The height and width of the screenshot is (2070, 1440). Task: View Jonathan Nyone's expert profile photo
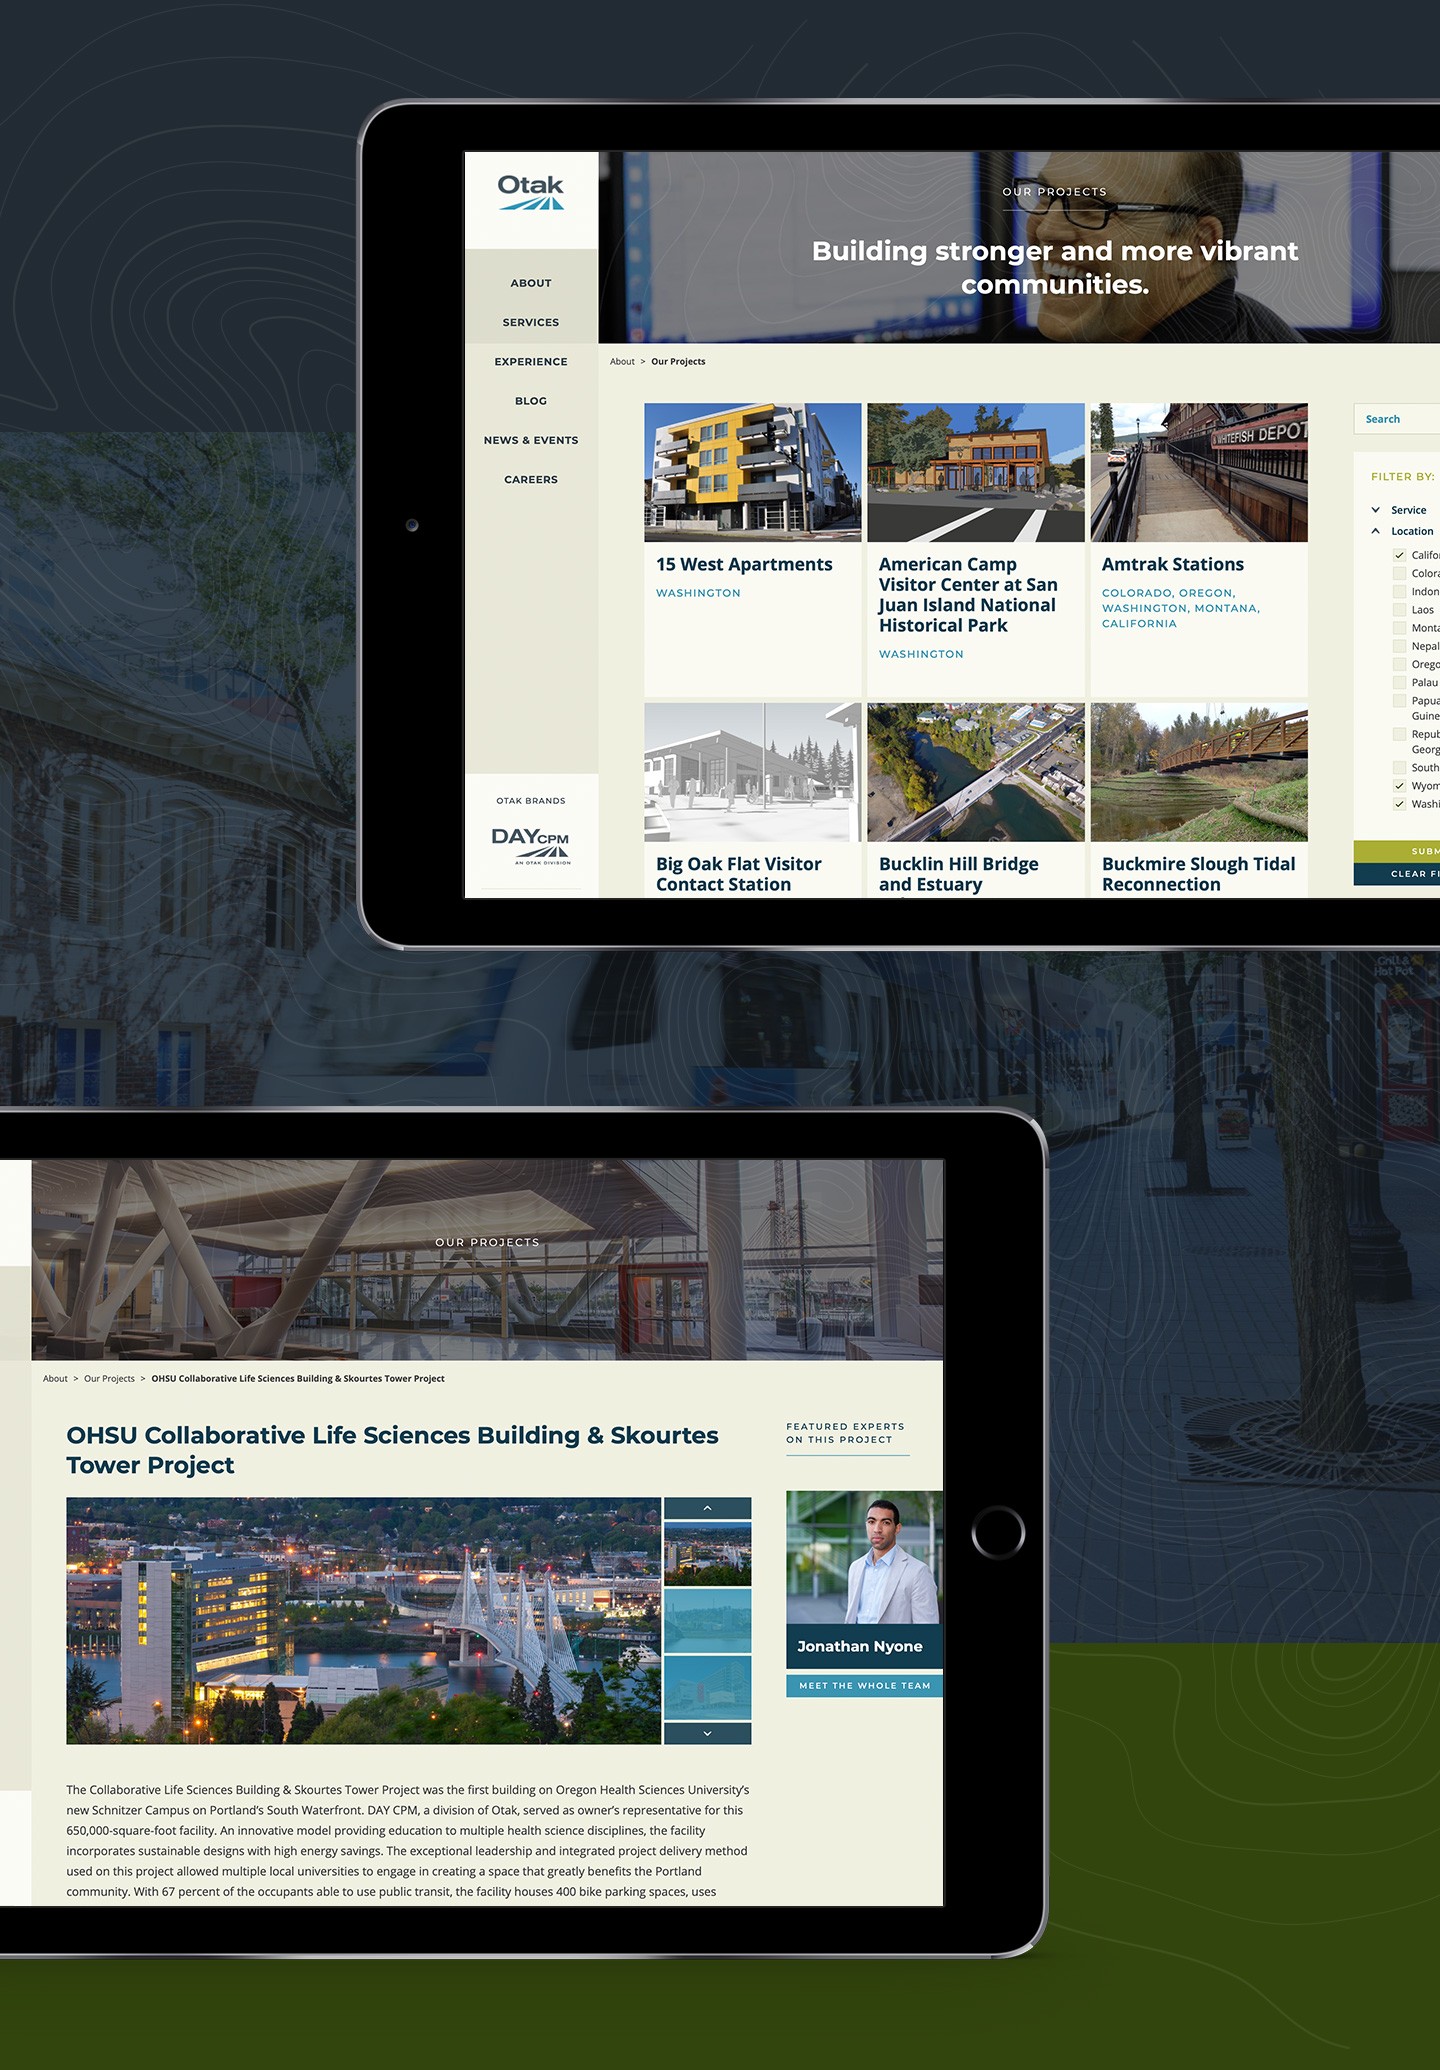tap(863, 1557)
